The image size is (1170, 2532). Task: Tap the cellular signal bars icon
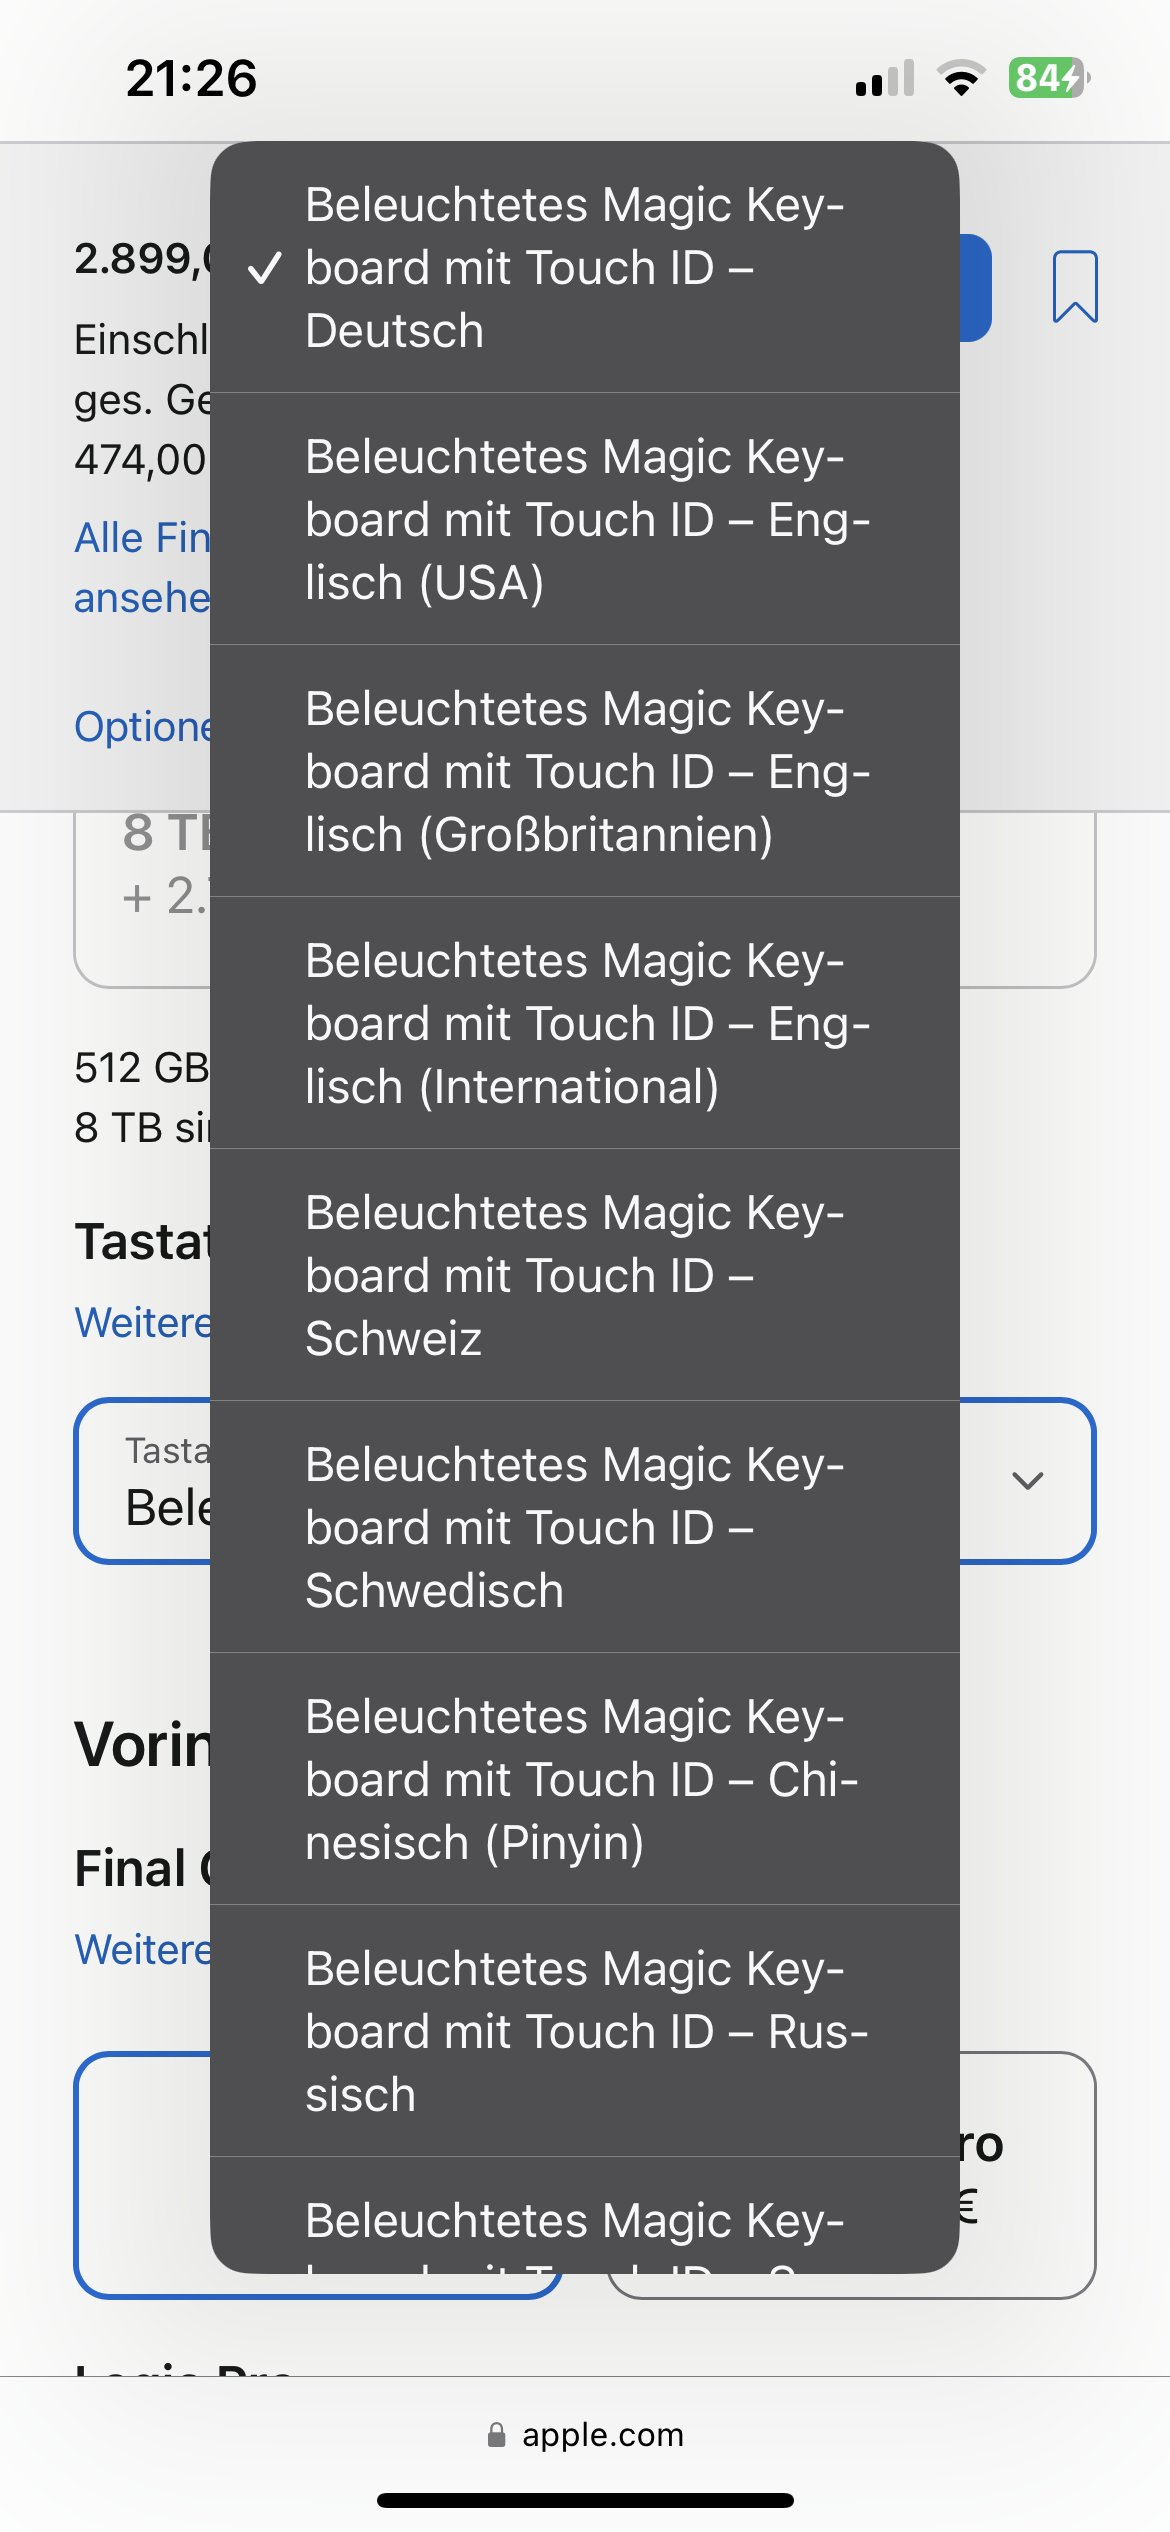point(885,78)
